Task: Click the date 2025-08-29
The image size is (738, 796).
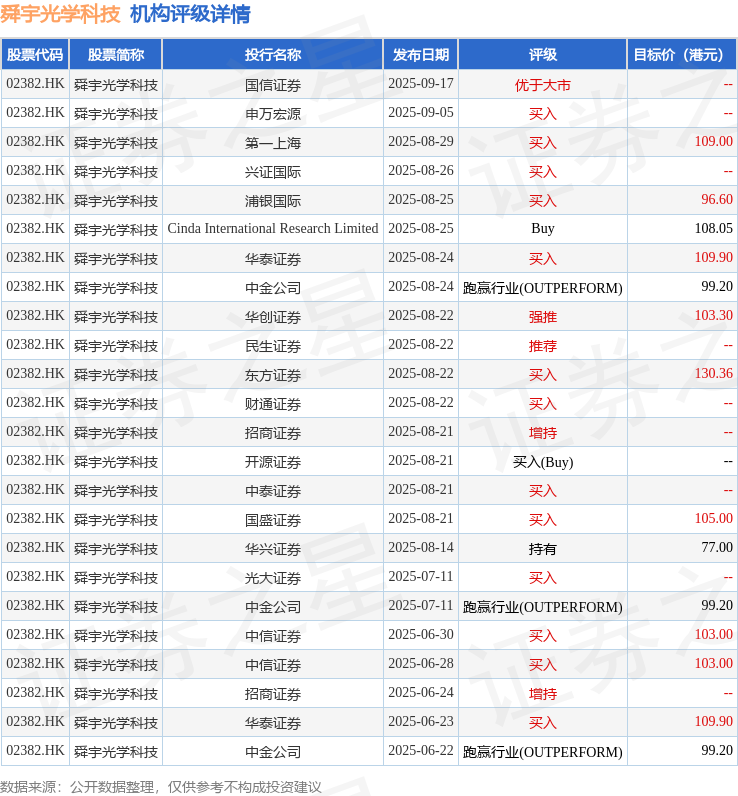Action: [421, 142]
